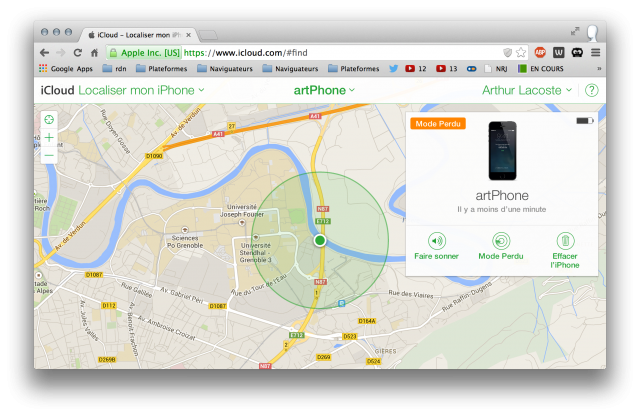Click the mask-shaped extension icon

pos(577,52)
